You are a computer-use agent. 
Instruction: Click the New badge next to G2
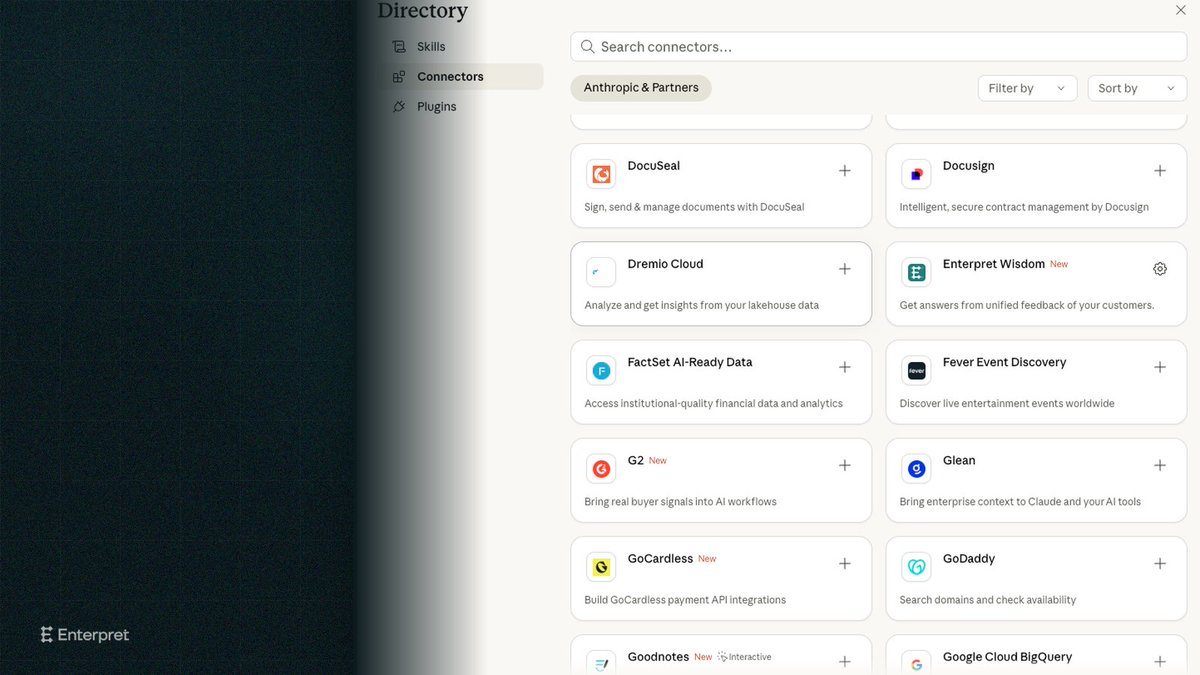point(658,461)
